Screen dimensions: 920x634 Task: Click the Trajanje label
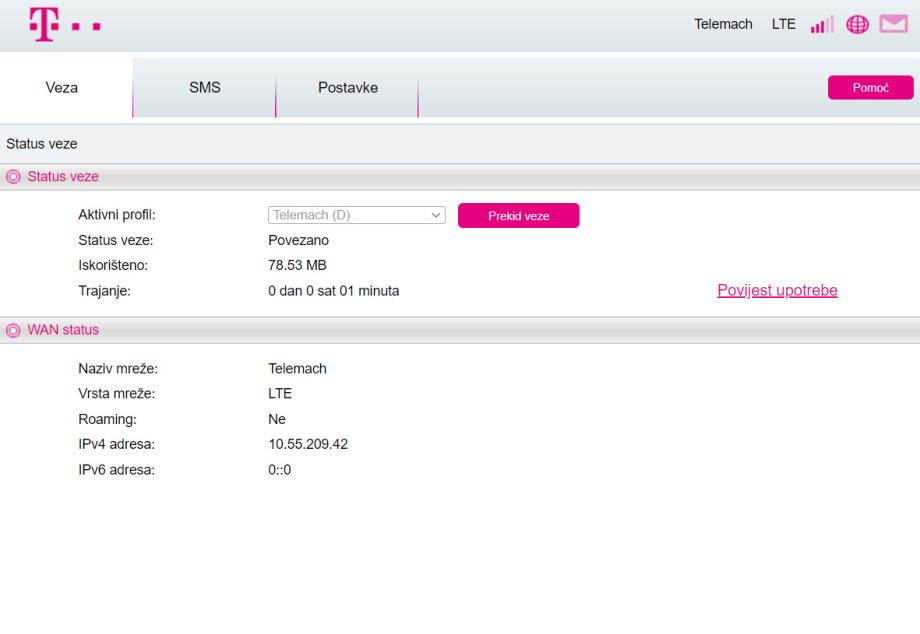[x=104, y=291]
